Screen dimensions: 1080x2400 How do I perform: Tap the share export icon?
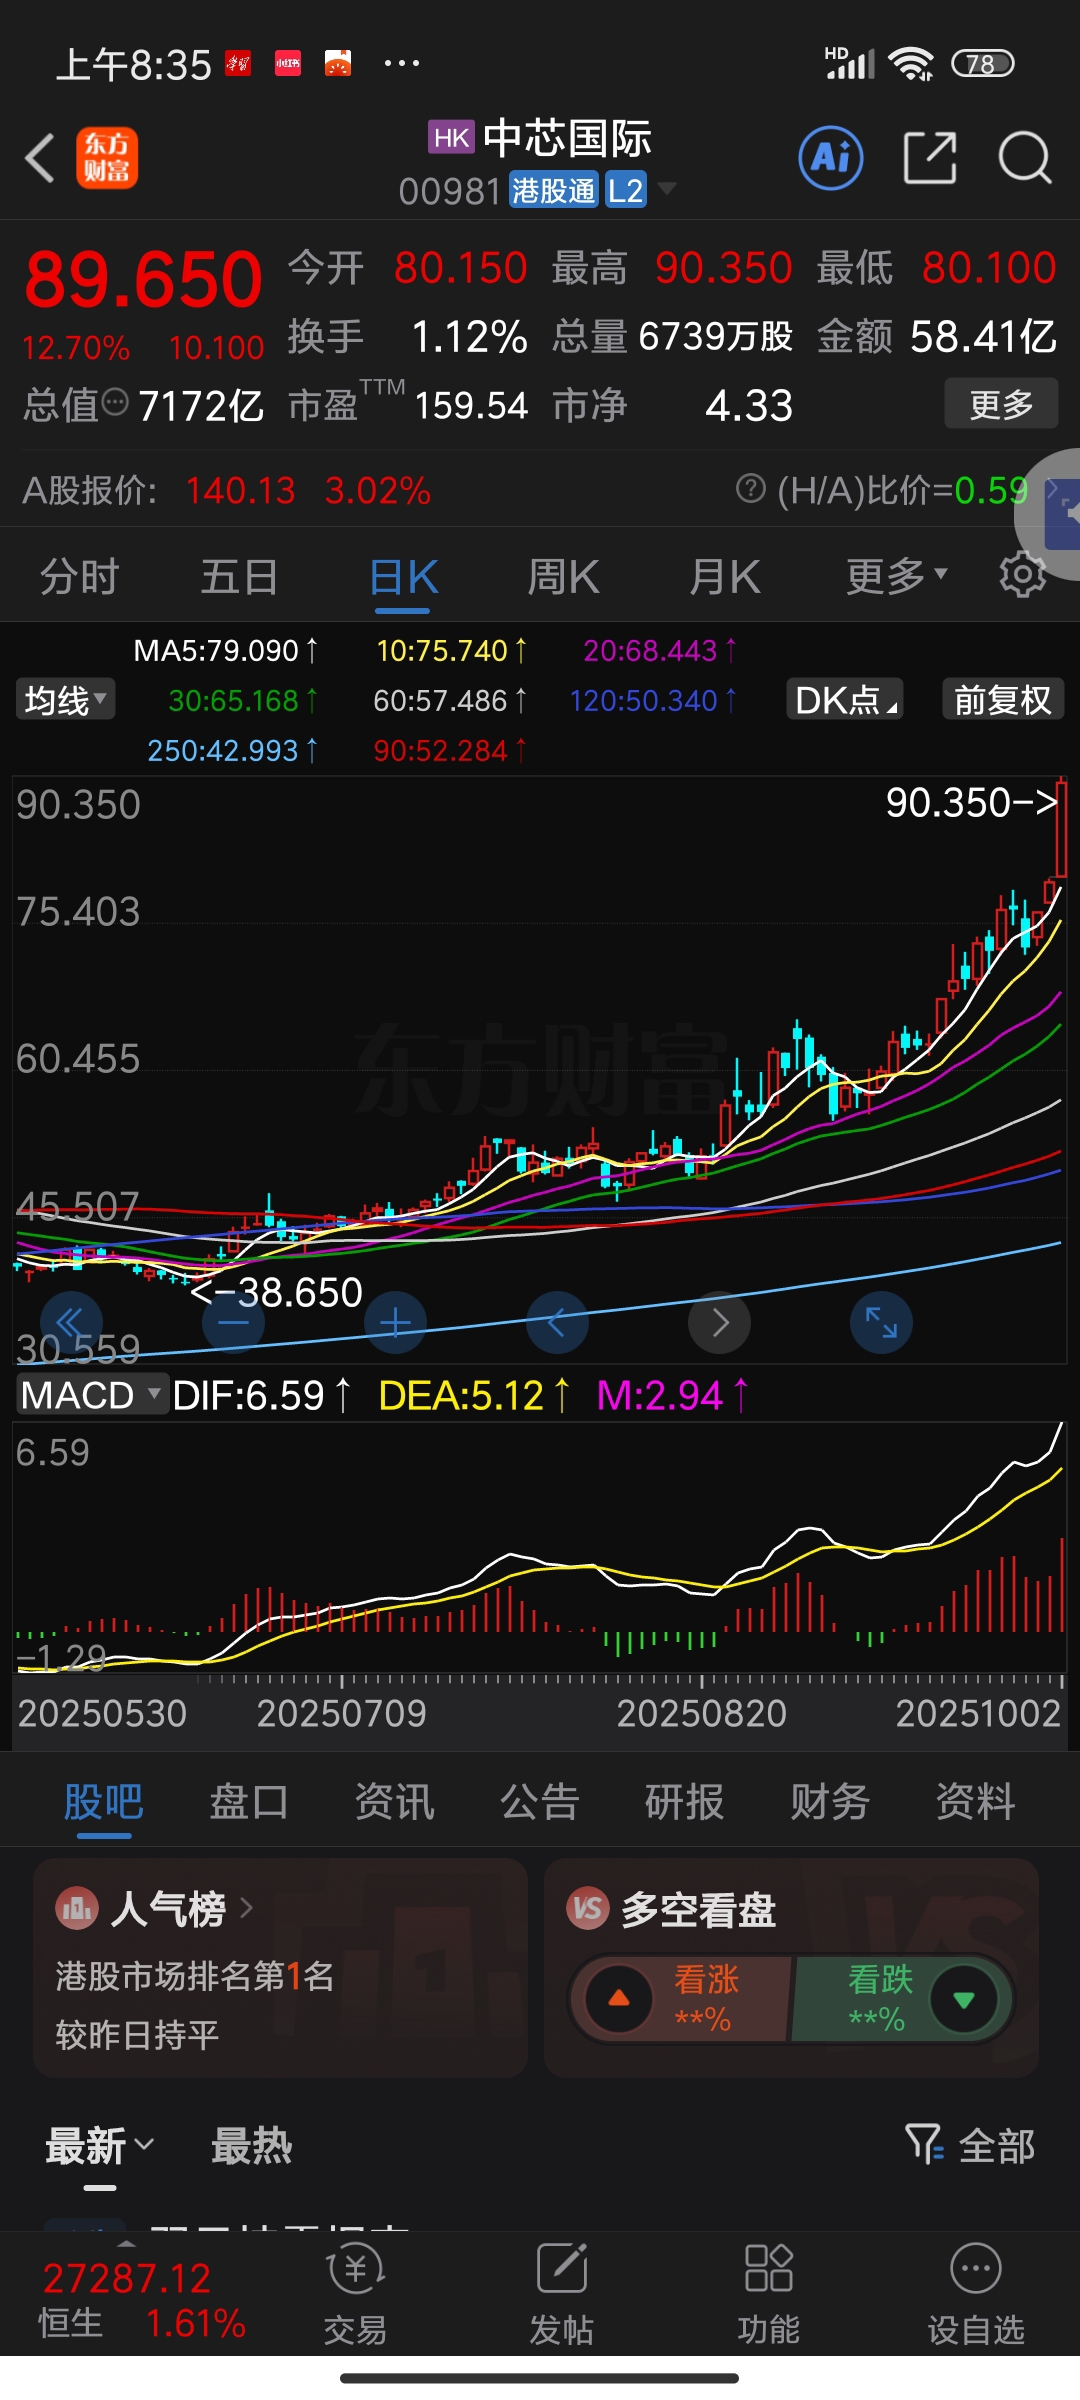point(930,158)
